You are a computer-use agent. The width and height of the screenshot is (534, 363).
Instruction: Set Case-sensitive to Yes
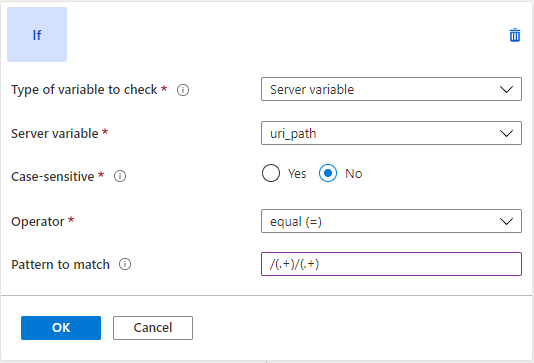(271, 173)
